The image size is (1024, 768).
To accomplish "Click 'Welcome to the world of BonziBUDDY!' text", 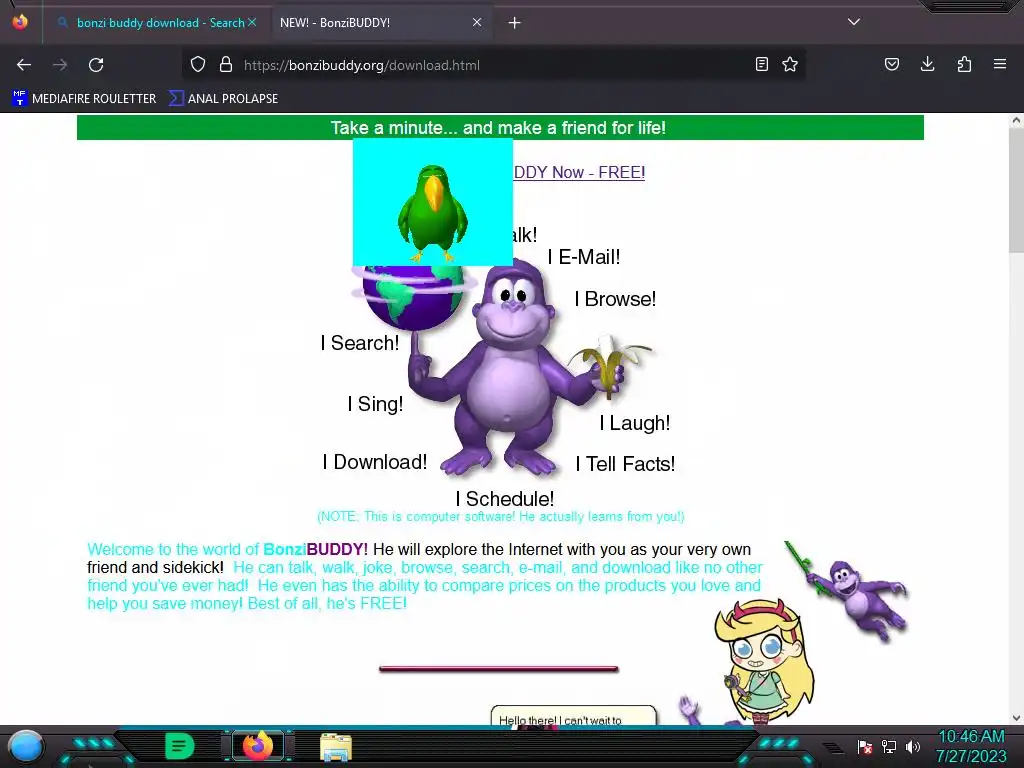I will coord(227,549).
